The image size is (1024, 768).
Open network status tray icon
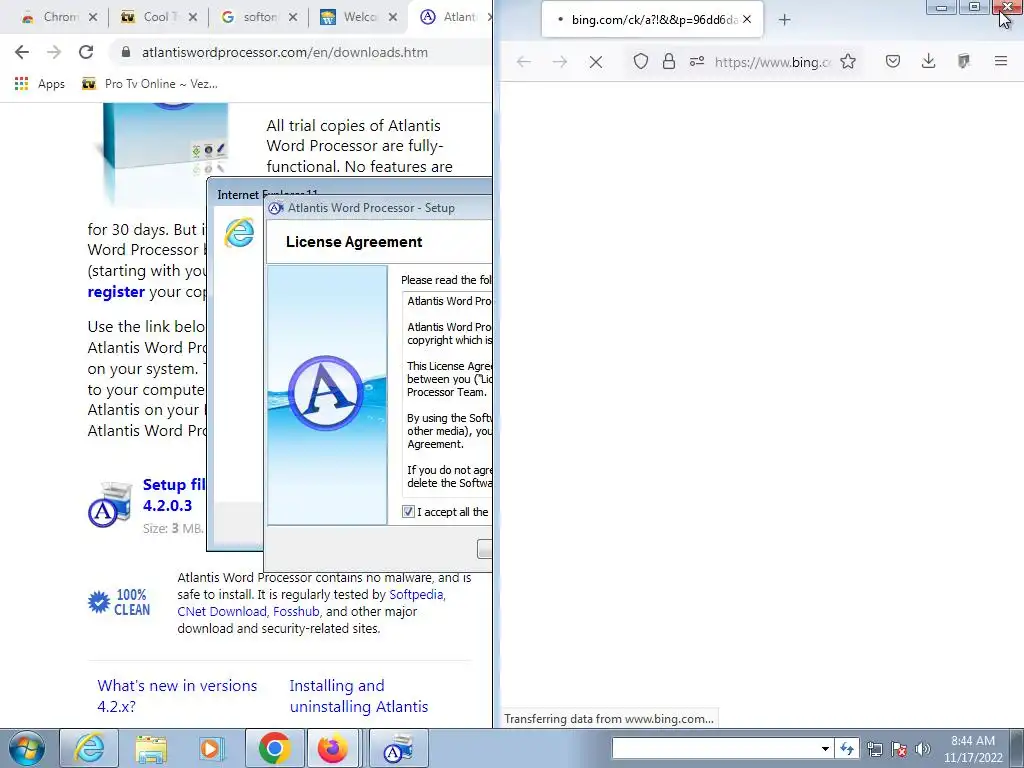(874, 749)
